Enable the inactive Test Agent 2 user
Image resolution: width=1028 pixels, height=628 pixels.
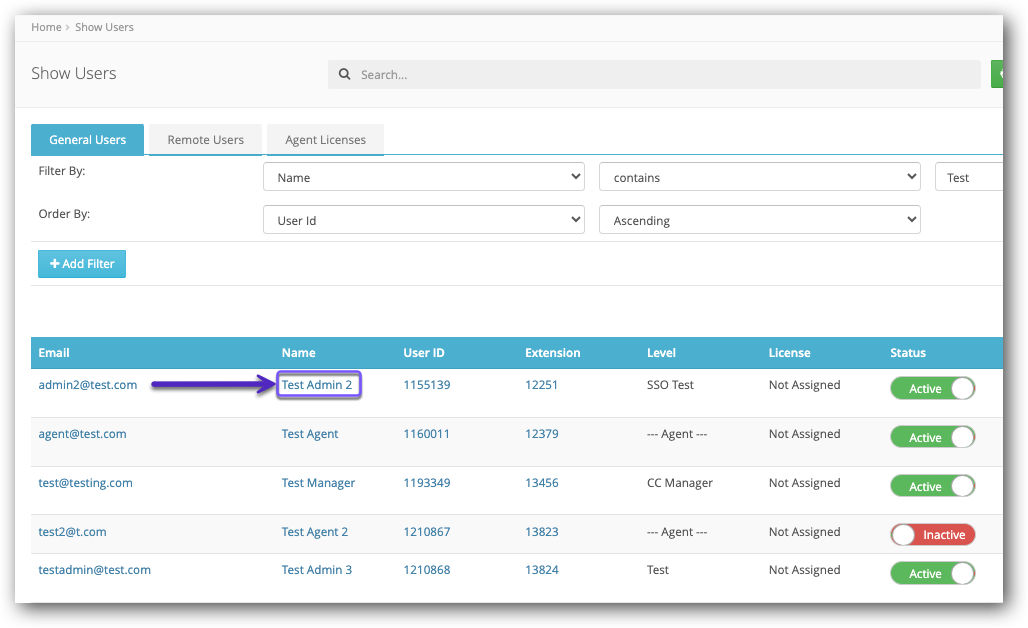point(932,535)
